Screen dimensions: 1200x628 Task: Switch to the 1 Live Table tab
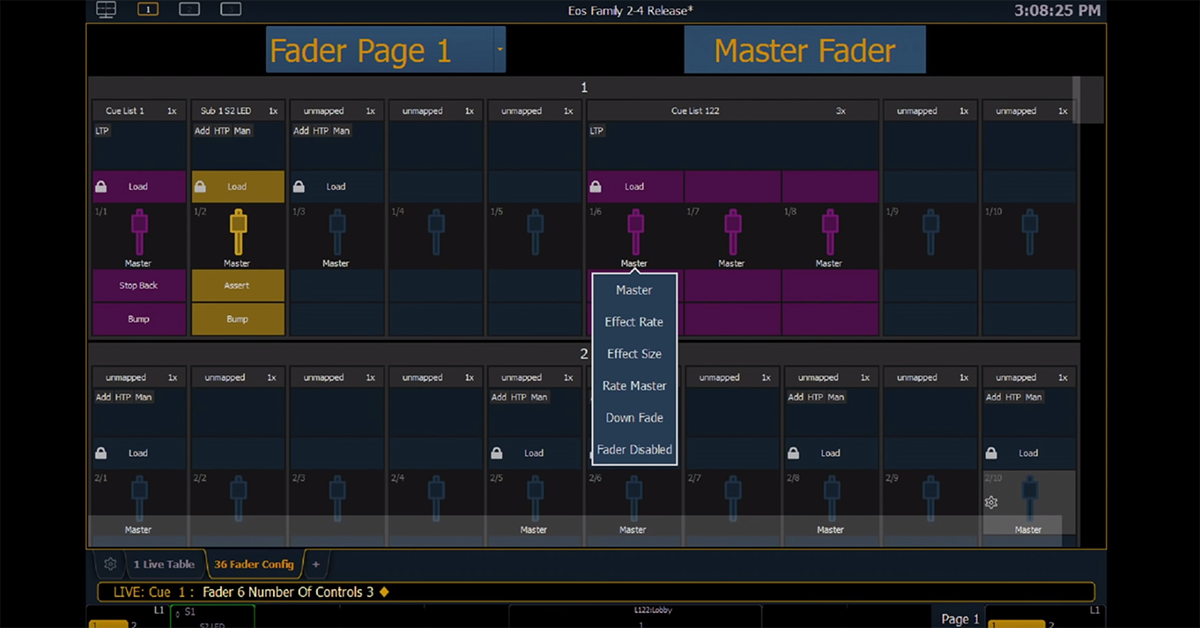click(x=164, y=564)
